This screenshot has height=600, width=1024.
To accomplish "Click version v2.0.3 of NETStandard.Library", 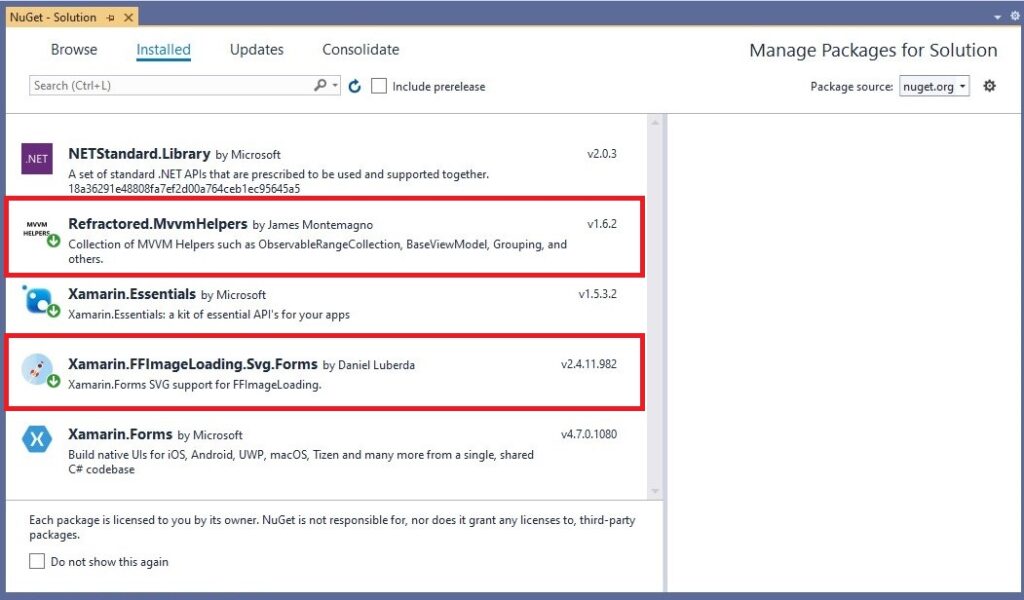I will 601,154.
